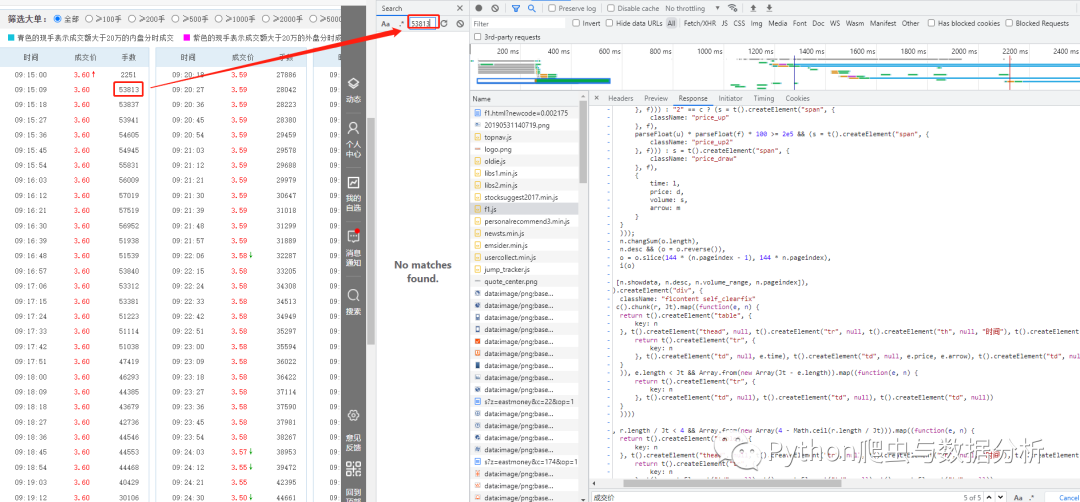Toggle Aa case match in response find bar

tap(1018, 496)
